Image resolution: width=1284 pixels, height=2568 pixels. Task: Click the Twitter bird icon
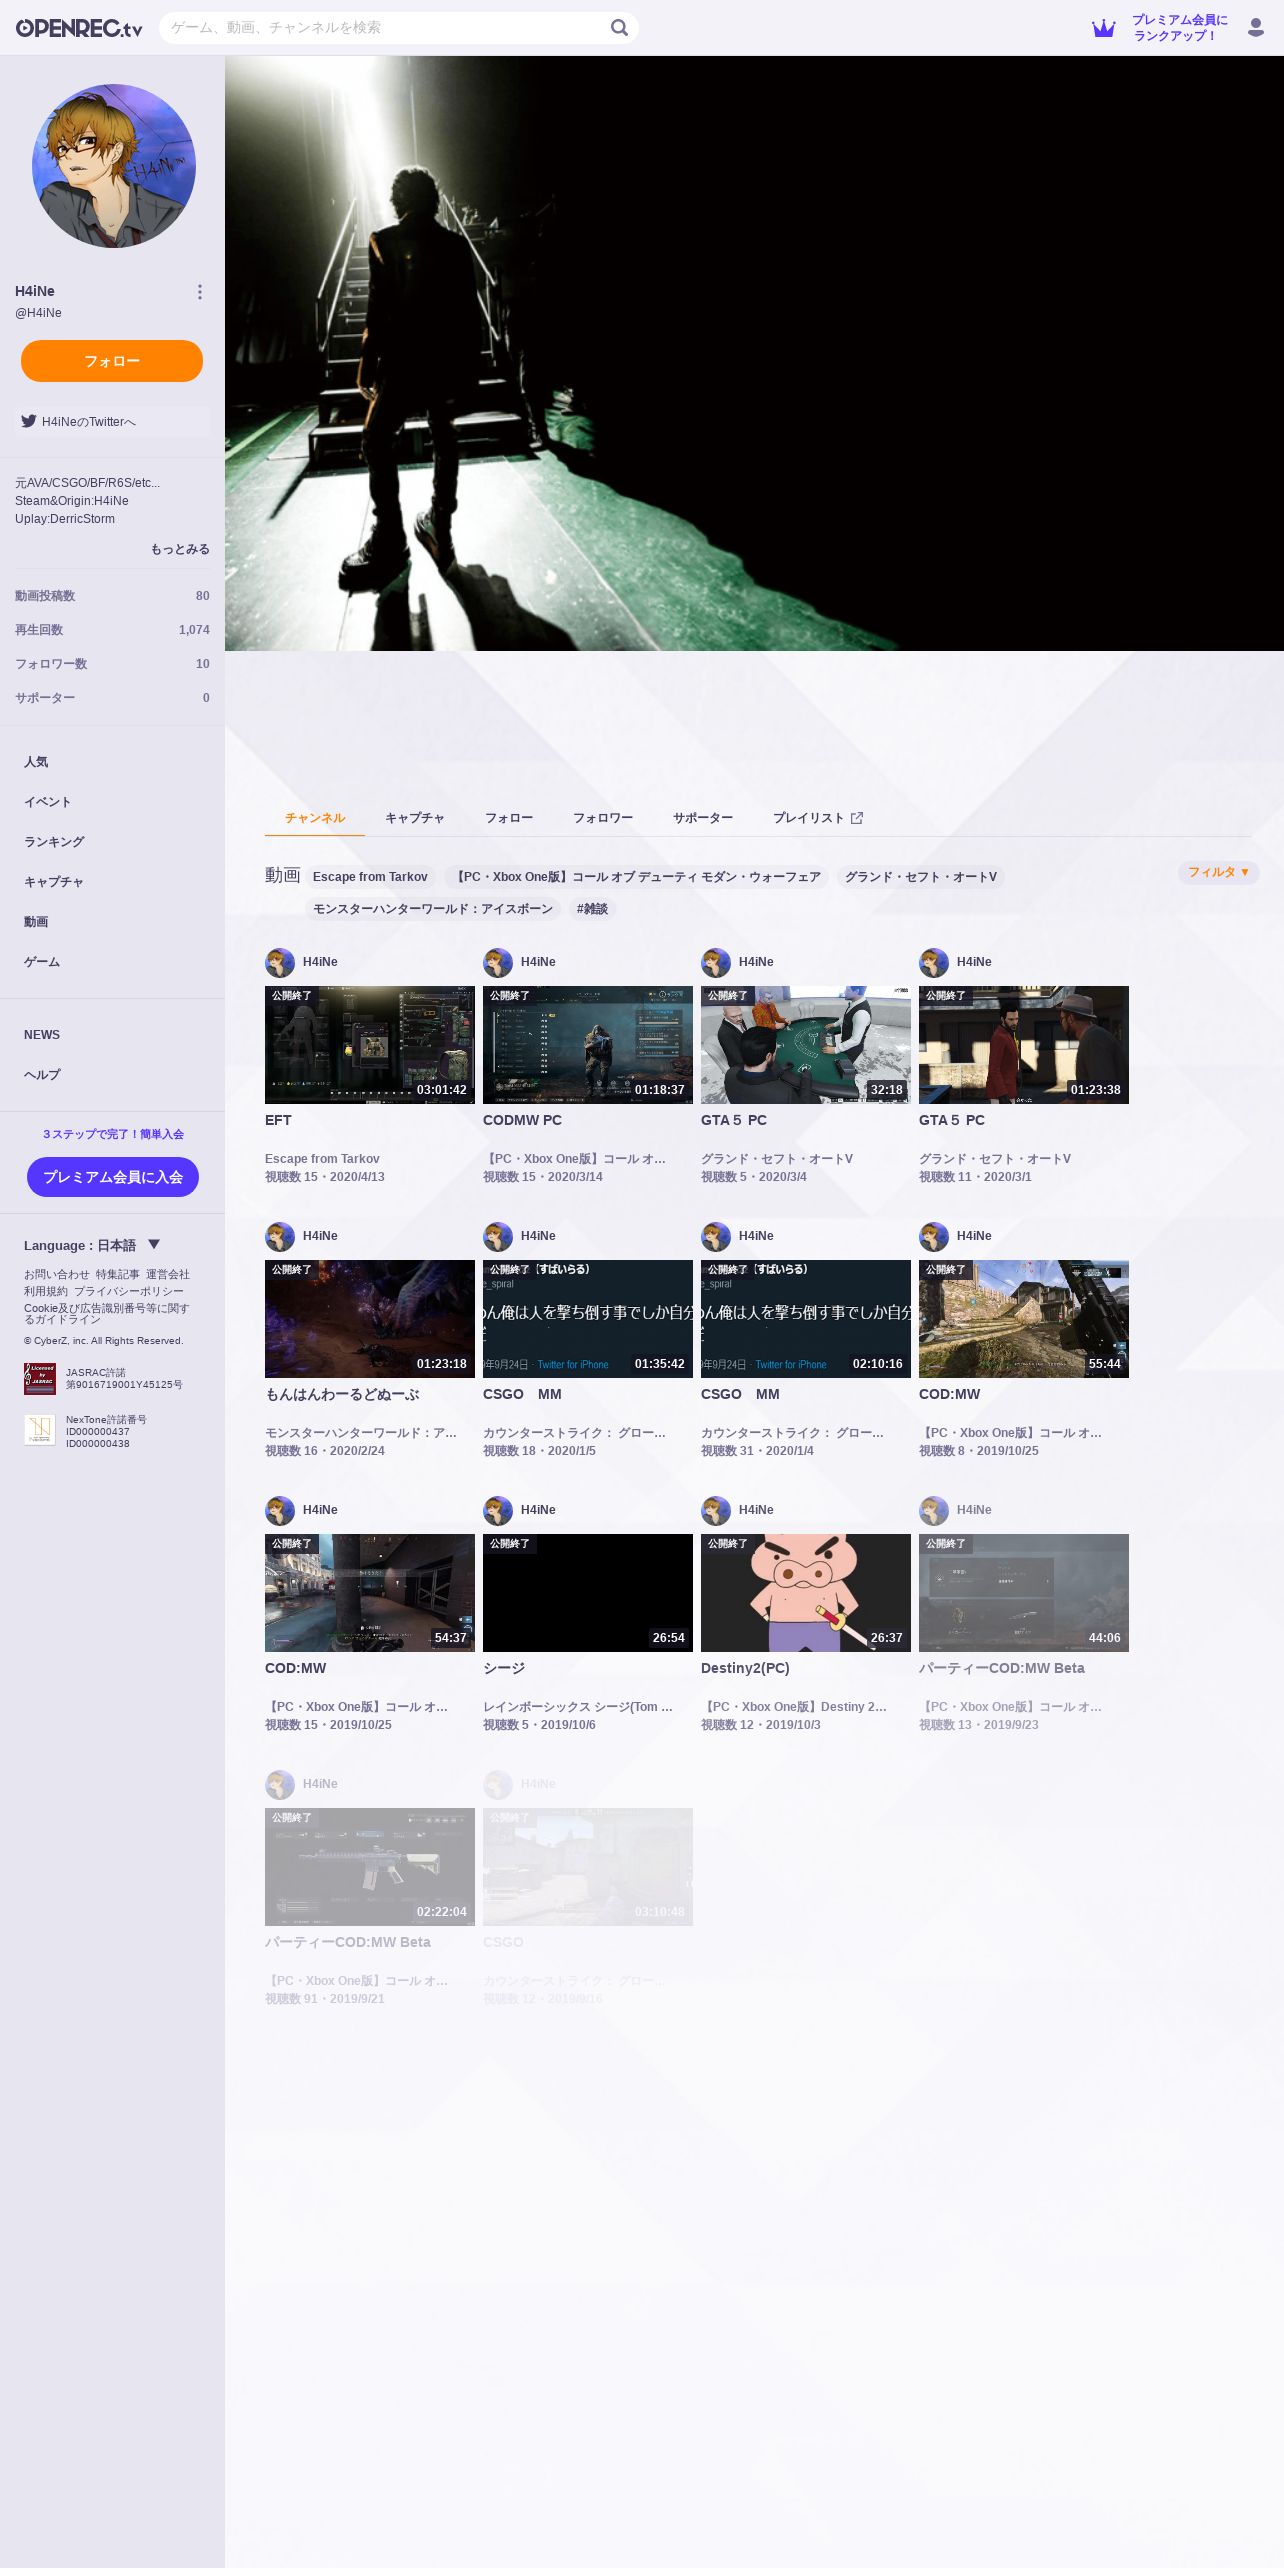tap(29, 421)
